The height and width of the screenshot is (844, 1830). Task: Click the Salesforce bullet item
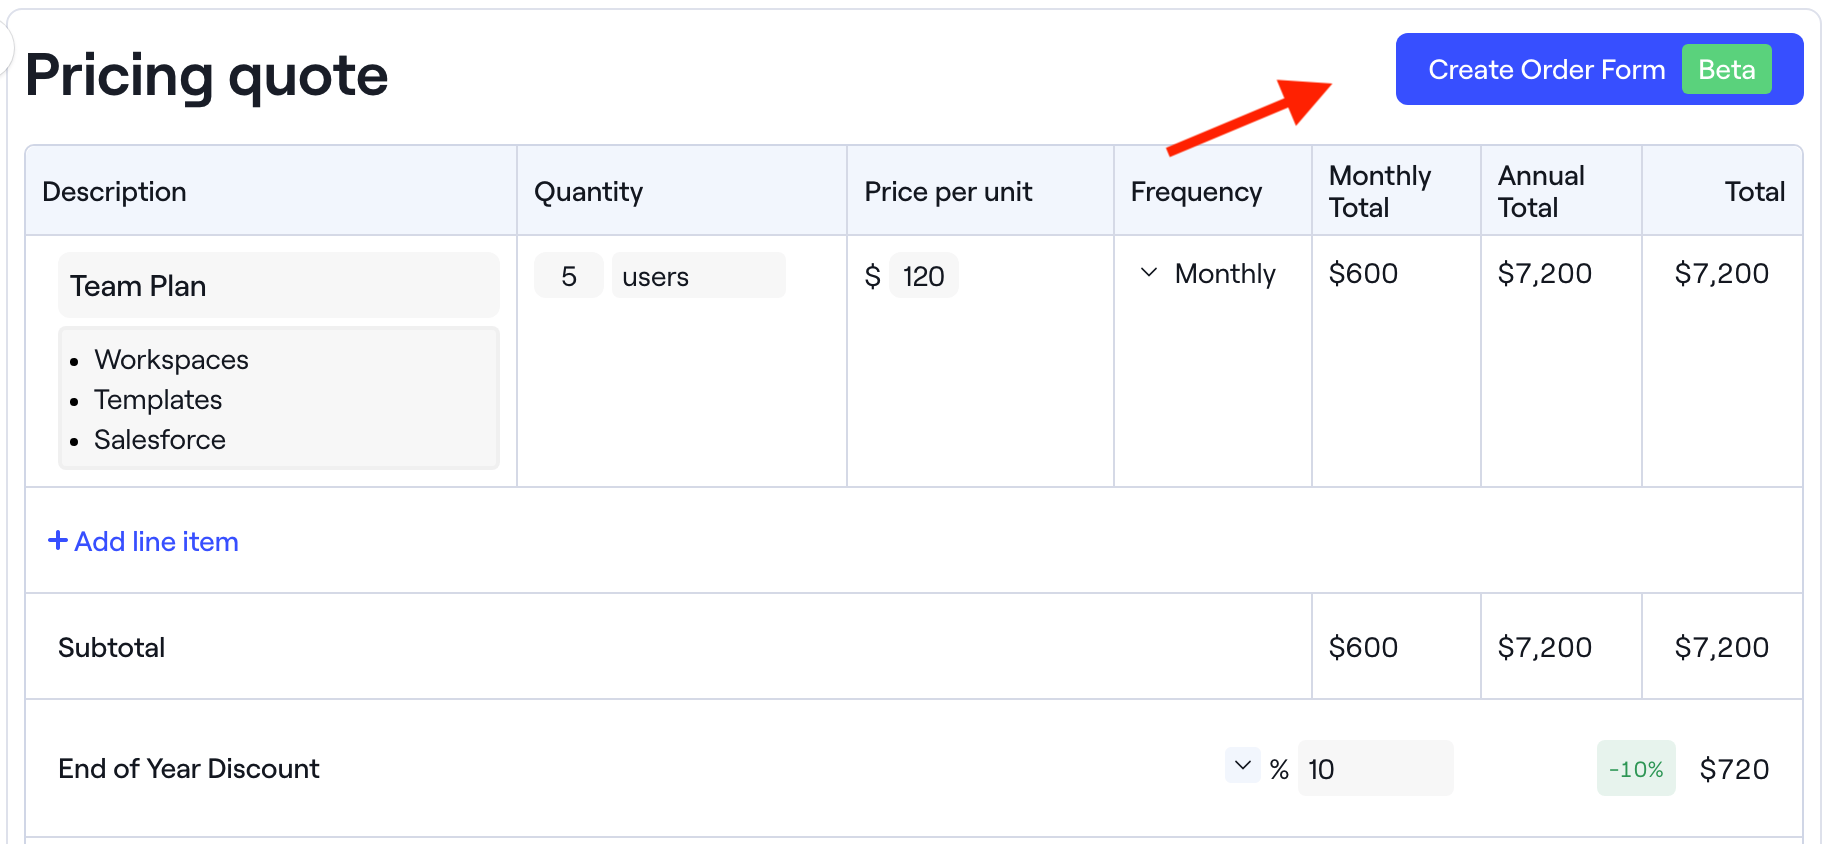tap(160, 439)
